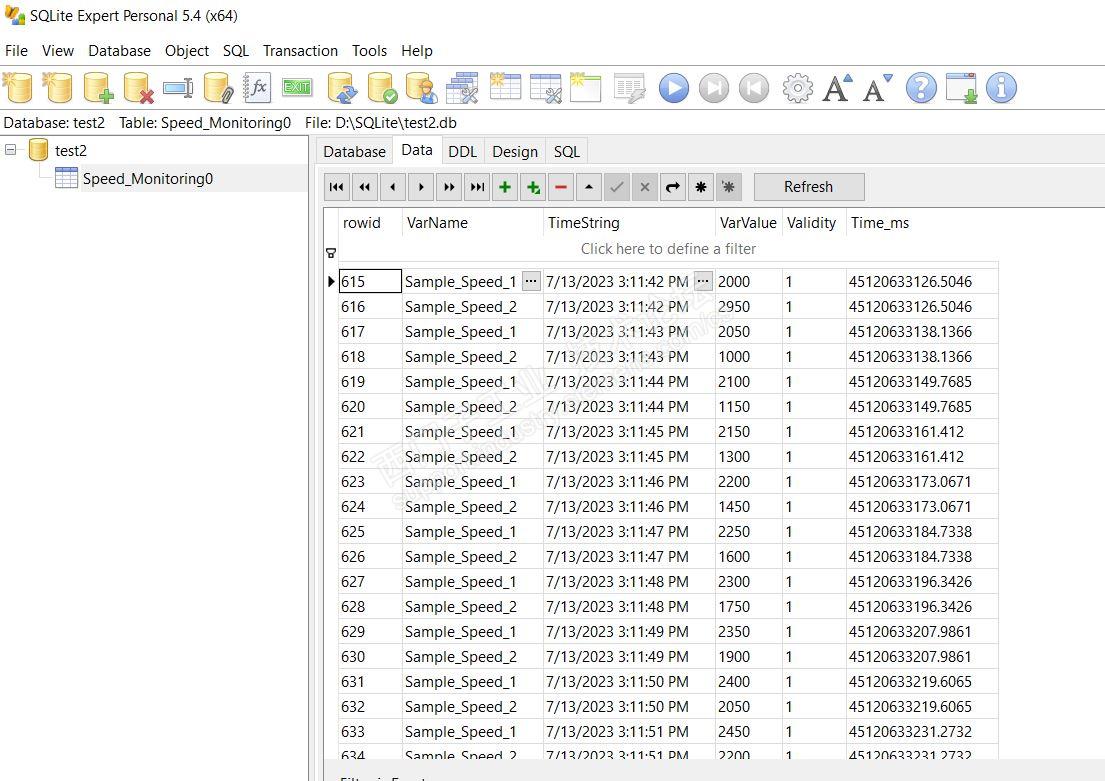1105x781 pixels.
Task: Select Time_ms cell 45120633161.412 in row 621
Action: click(922, 431)
